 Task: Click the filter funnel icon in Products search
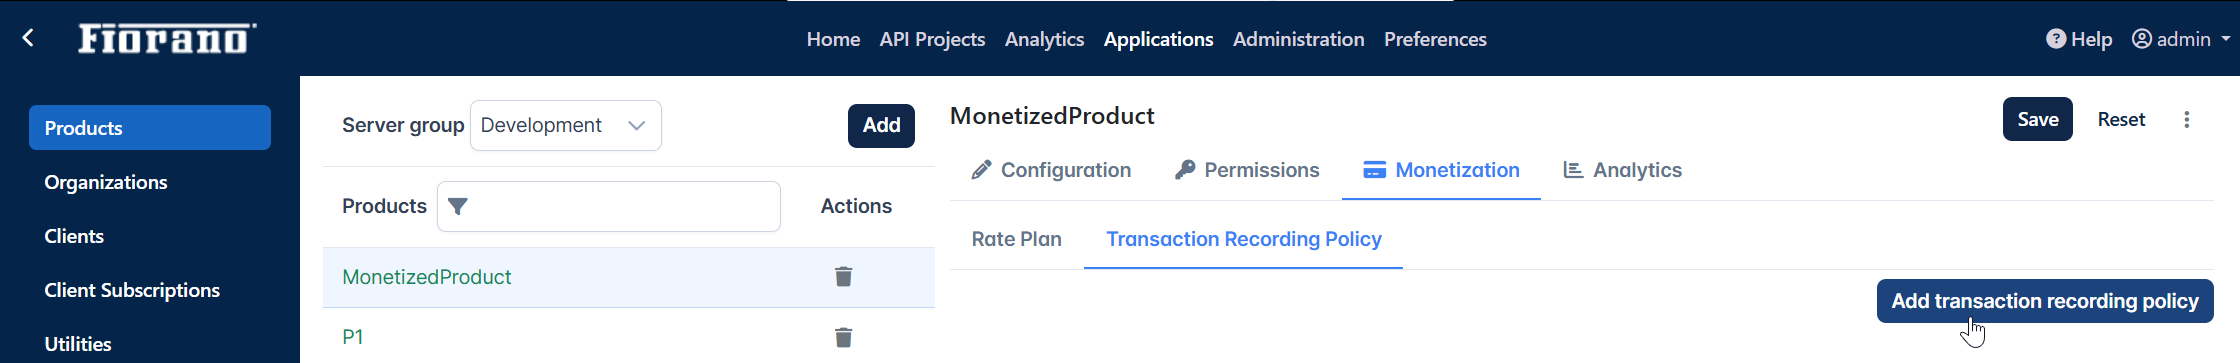pyautogui.click(x=458, y=206)
